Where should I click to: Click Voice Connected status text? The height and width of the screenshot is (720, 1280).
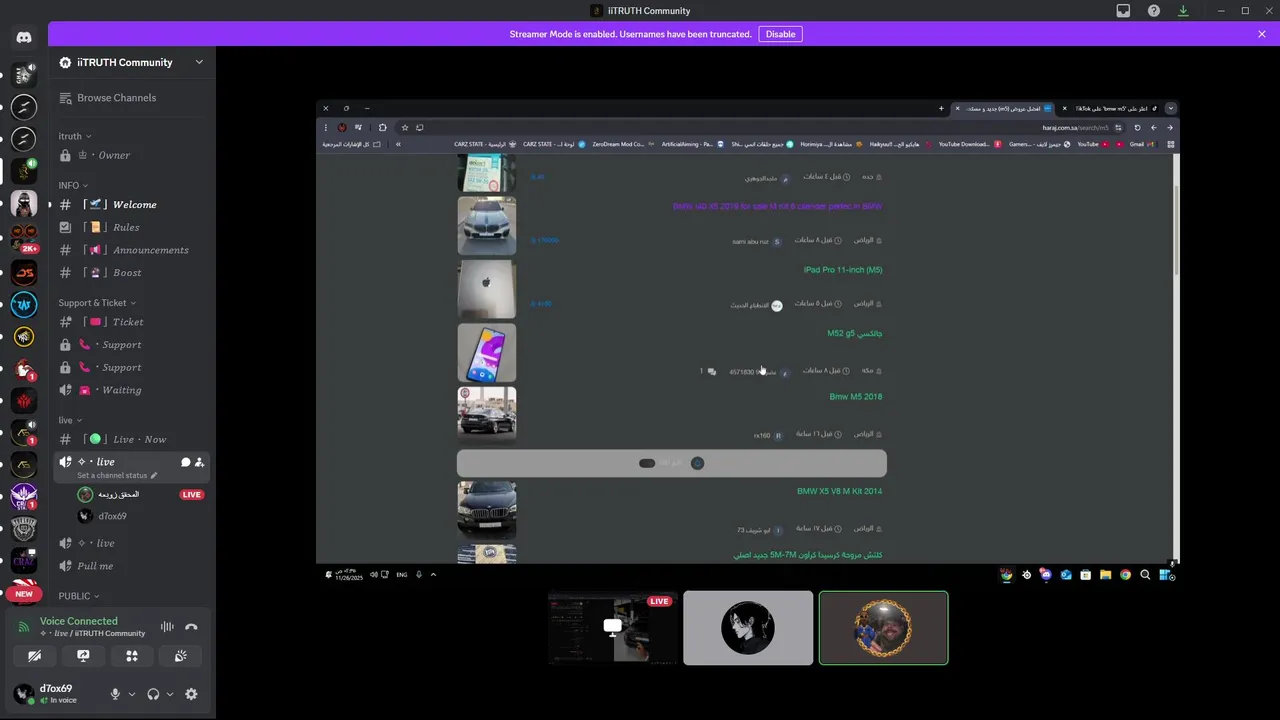(x=78, y=621)
